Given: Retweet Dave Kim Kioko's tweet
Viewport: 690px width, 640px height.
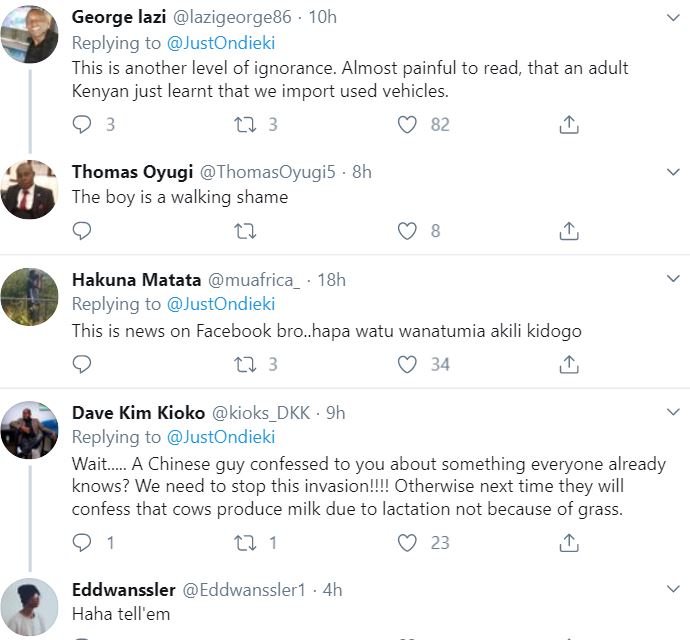Looking at the screenshot, I should pos(245,543).
